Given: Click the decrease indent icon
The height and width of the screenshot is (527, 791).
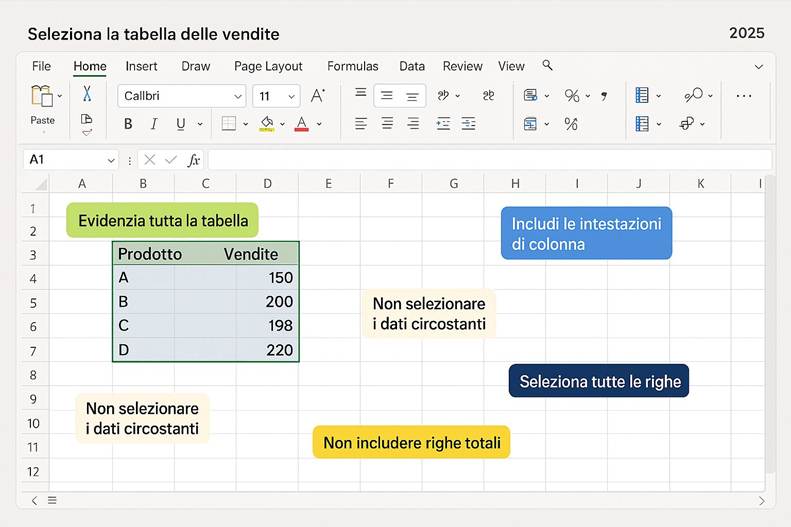Looking at the screenshot, I should pyautogui.click(x=443, y=124).
